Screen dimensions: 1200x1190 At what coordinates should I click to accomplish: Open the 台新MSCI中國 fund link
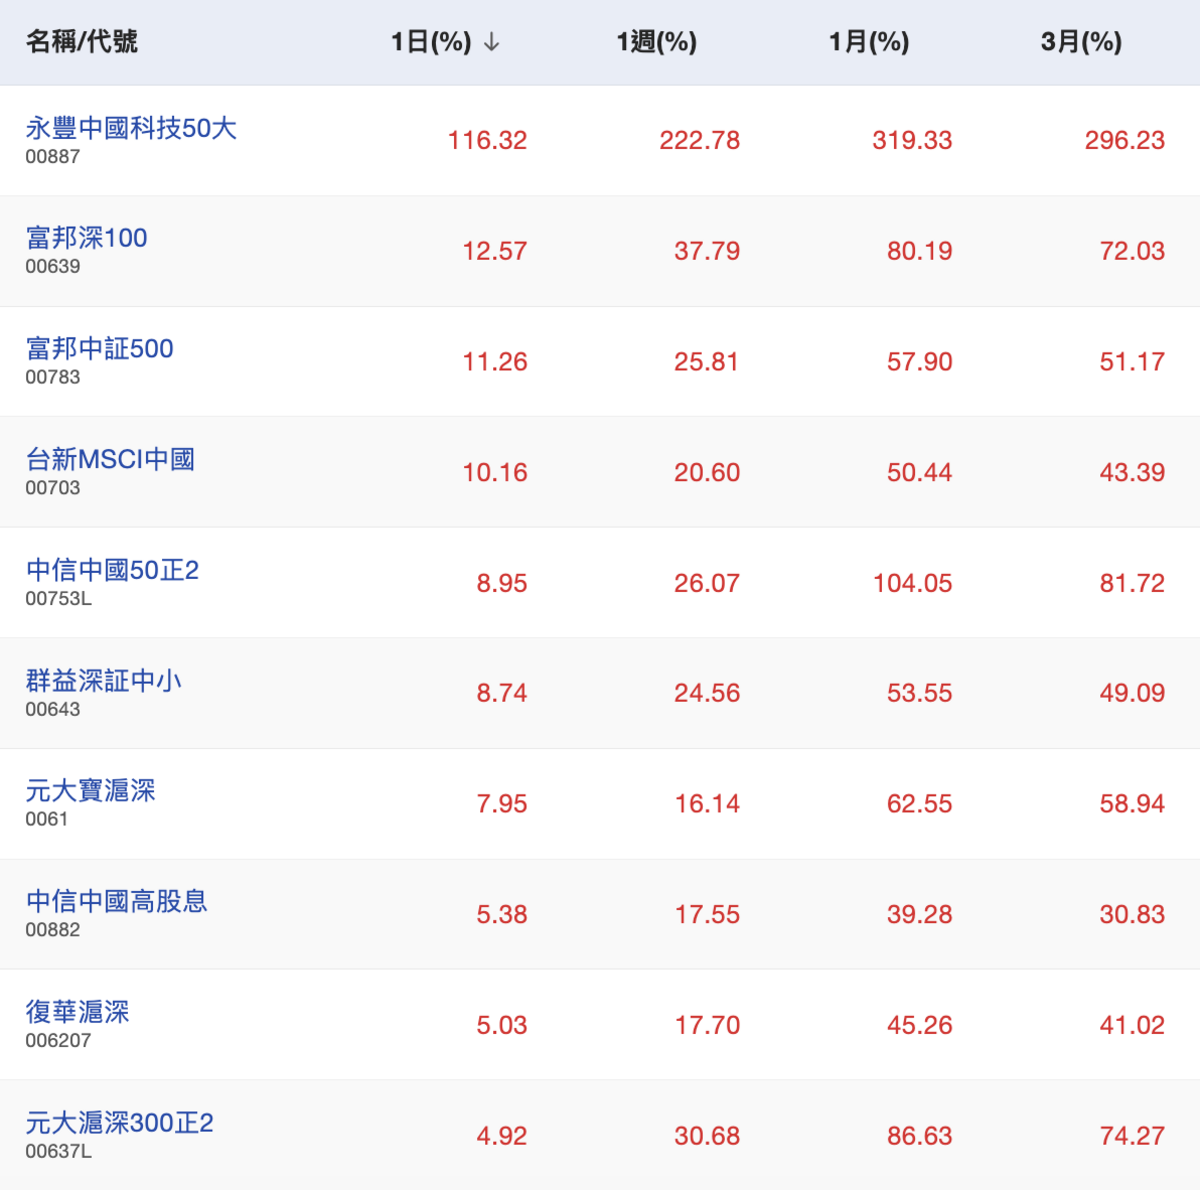click(x=110, y=459)
